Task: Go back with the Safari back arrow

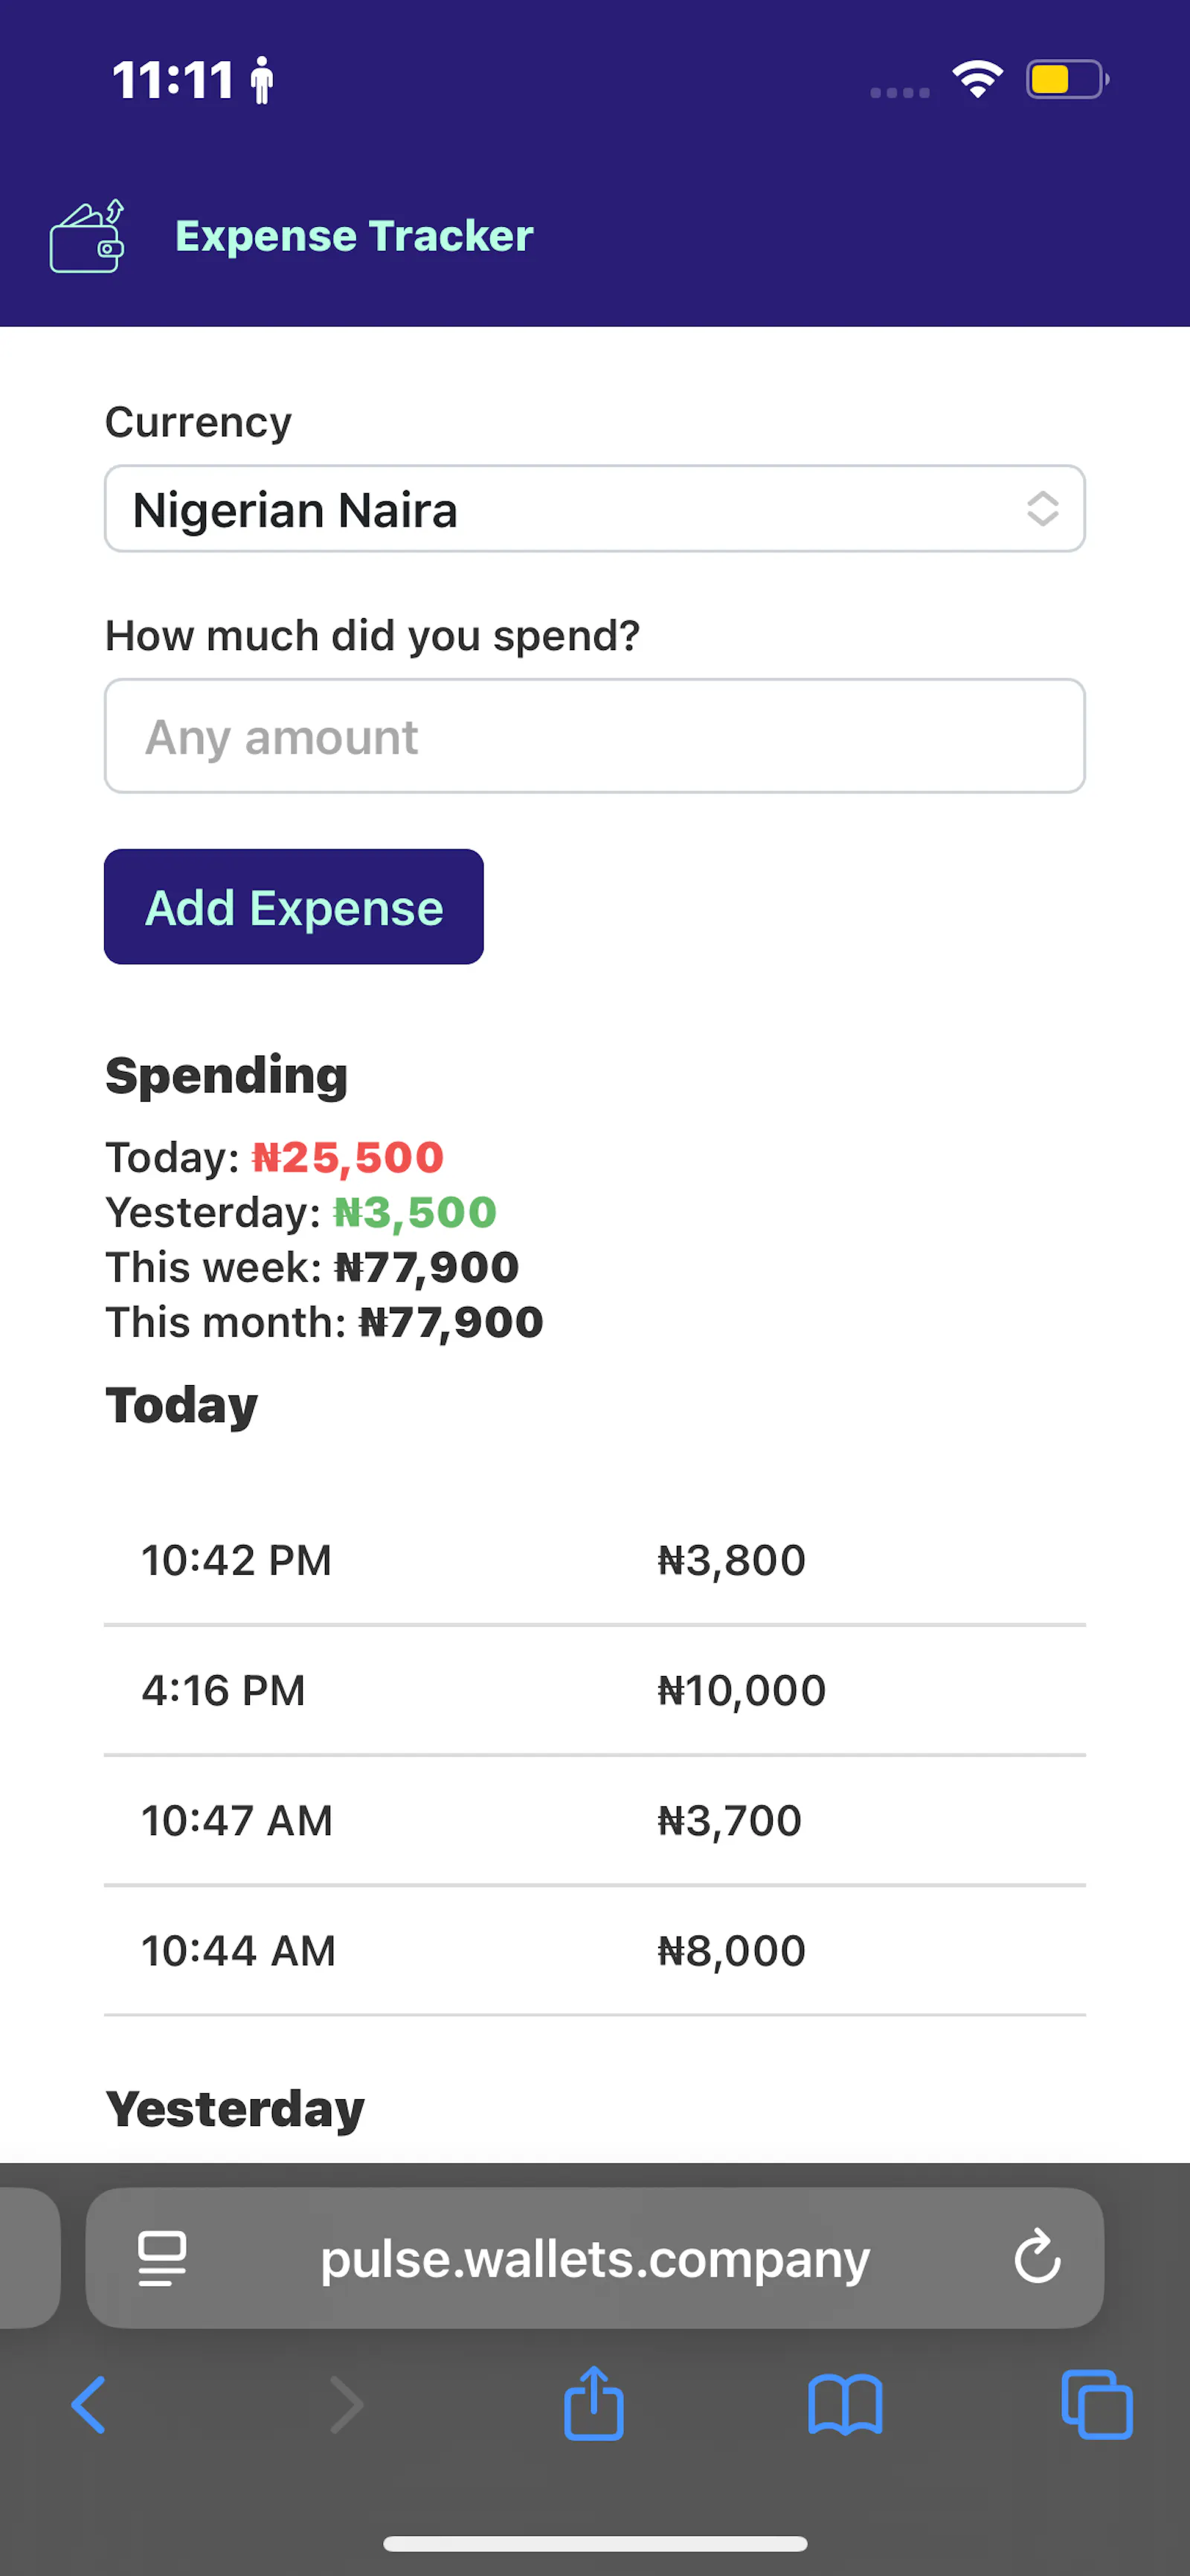Action: [88, 2405]
